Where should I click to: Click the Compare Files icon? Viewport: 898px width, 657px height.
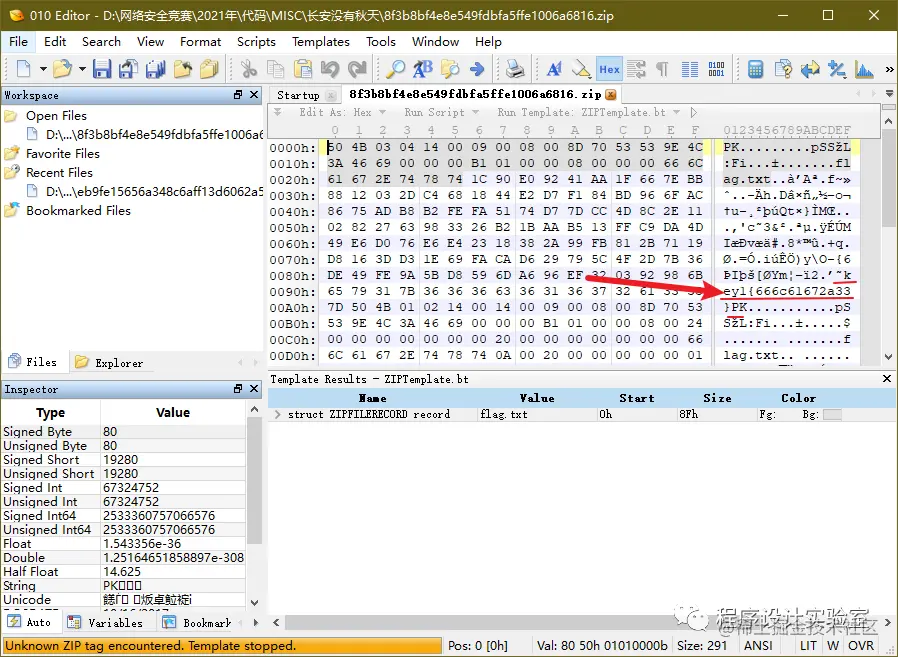pyautogui.click(x=783, y=69)
